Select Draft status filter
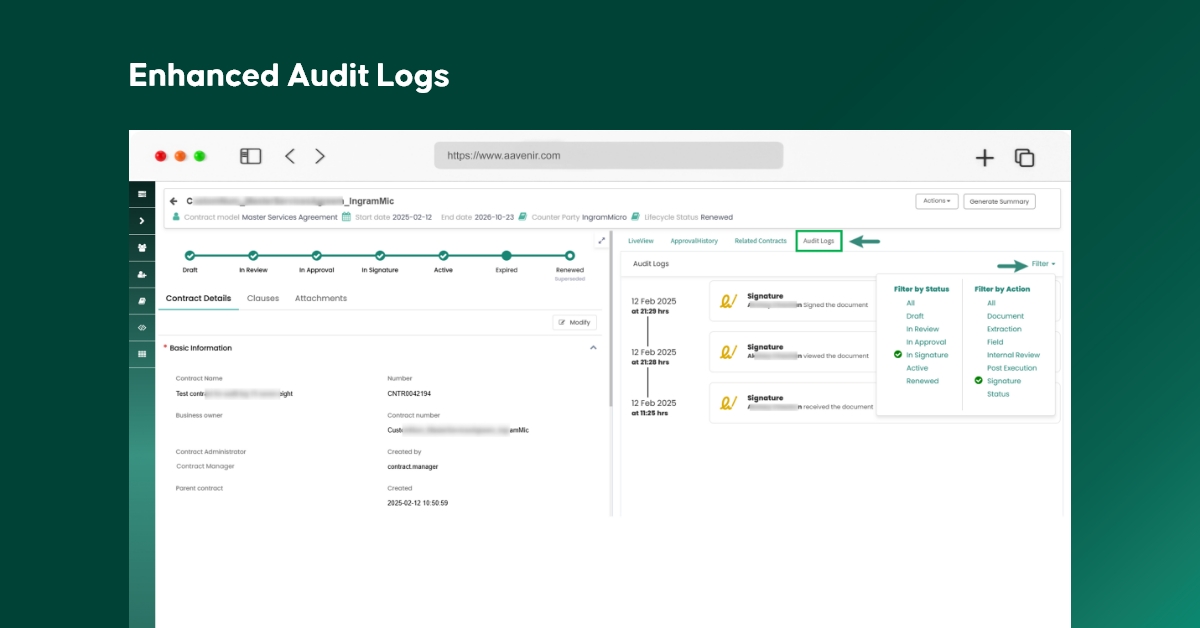Image resolution: width=1200 pixels, height=628 pixels. click(x=915, y=316)
